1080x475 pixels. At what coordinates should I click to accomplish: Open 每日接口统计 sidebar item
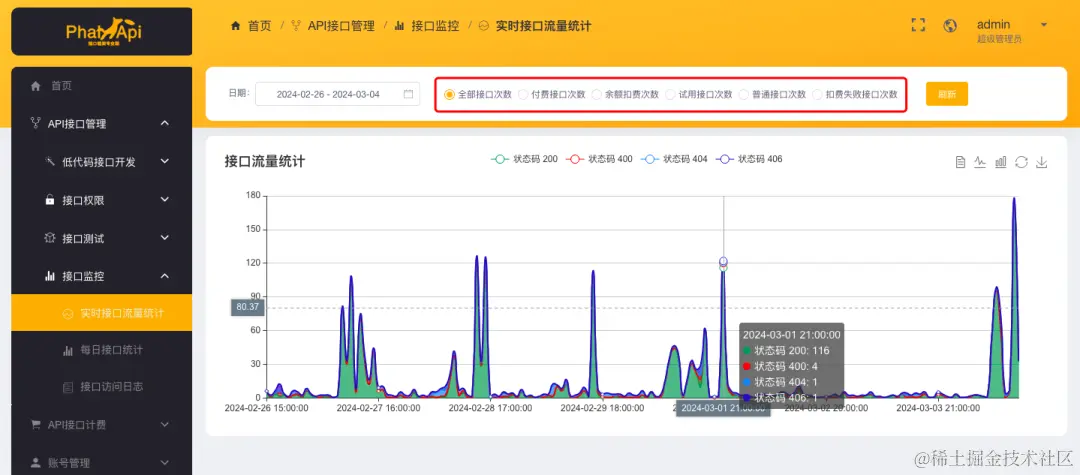(101, 350)
